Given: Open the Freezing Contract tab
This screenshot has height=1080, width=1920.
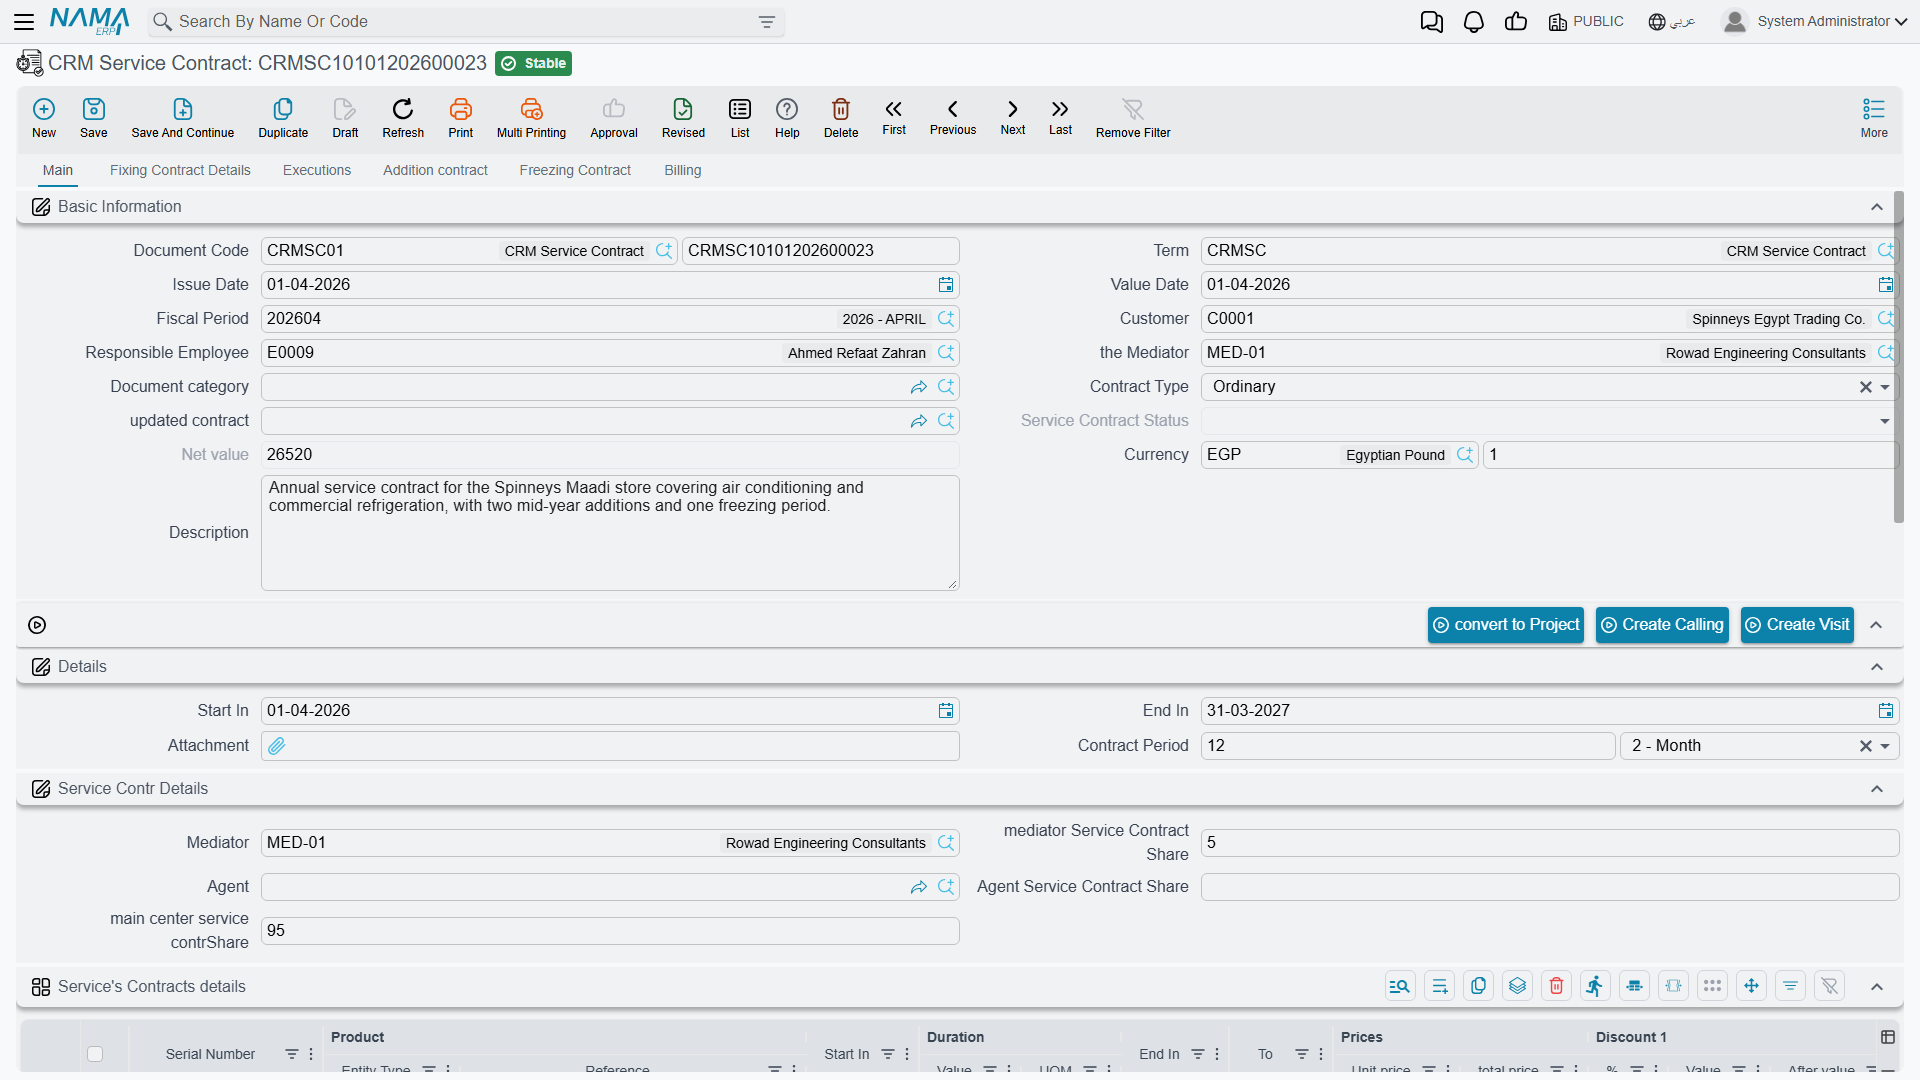Looking at the screenshot, I should click(575, 170).
